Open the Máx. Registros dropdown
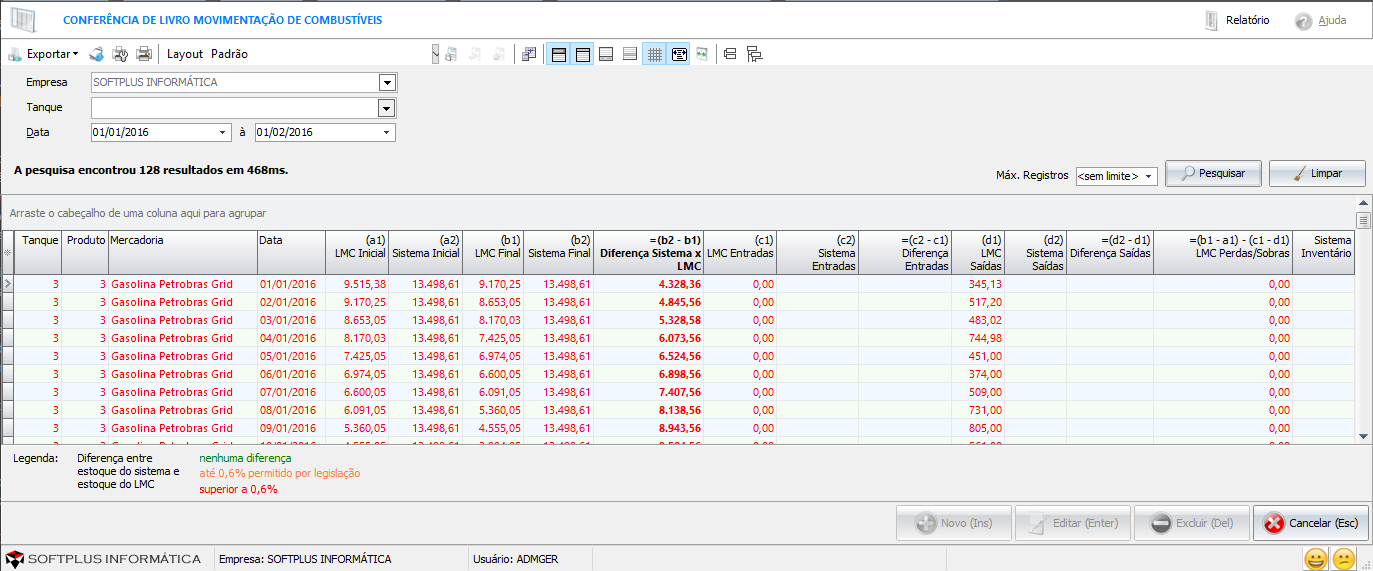Screen dimensions: 1373x571 point(1149,176)
